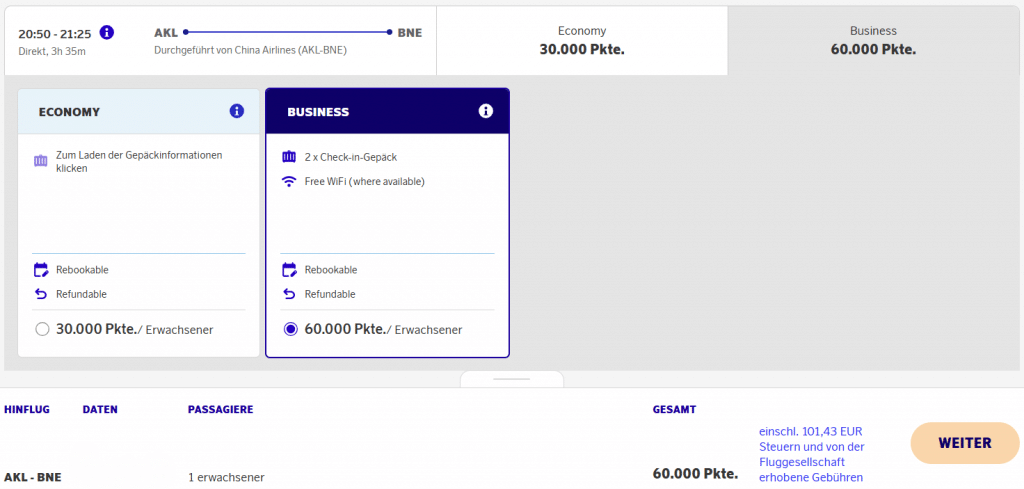Click the Free WiFi icon
This screenshot has height=489, width=1024.
289,182
